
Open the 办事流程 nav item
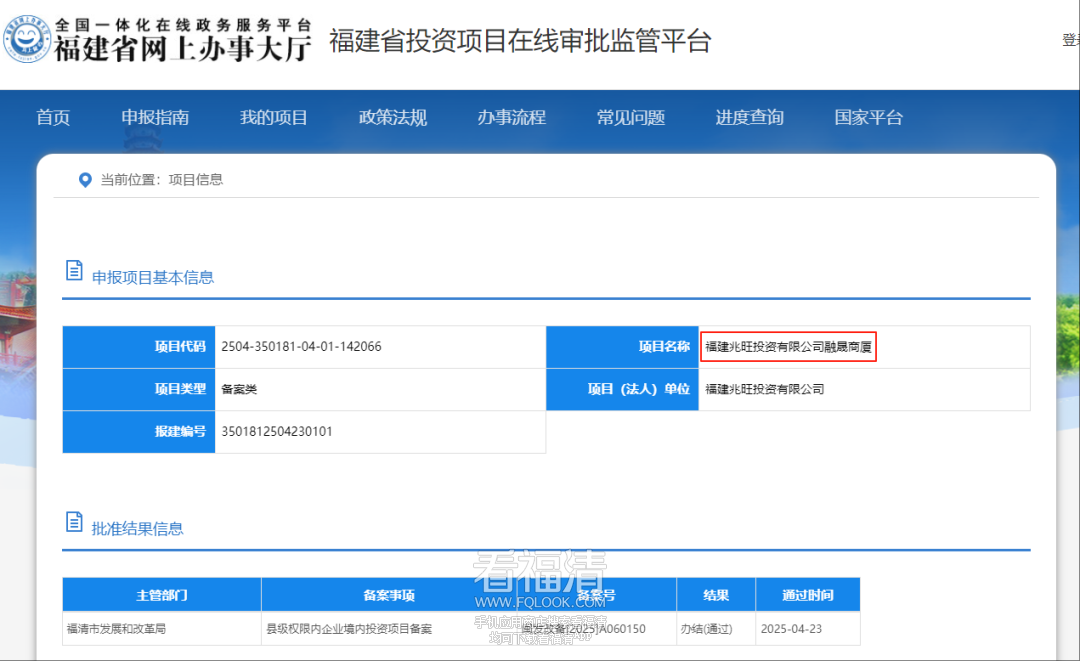coord(512,118)
